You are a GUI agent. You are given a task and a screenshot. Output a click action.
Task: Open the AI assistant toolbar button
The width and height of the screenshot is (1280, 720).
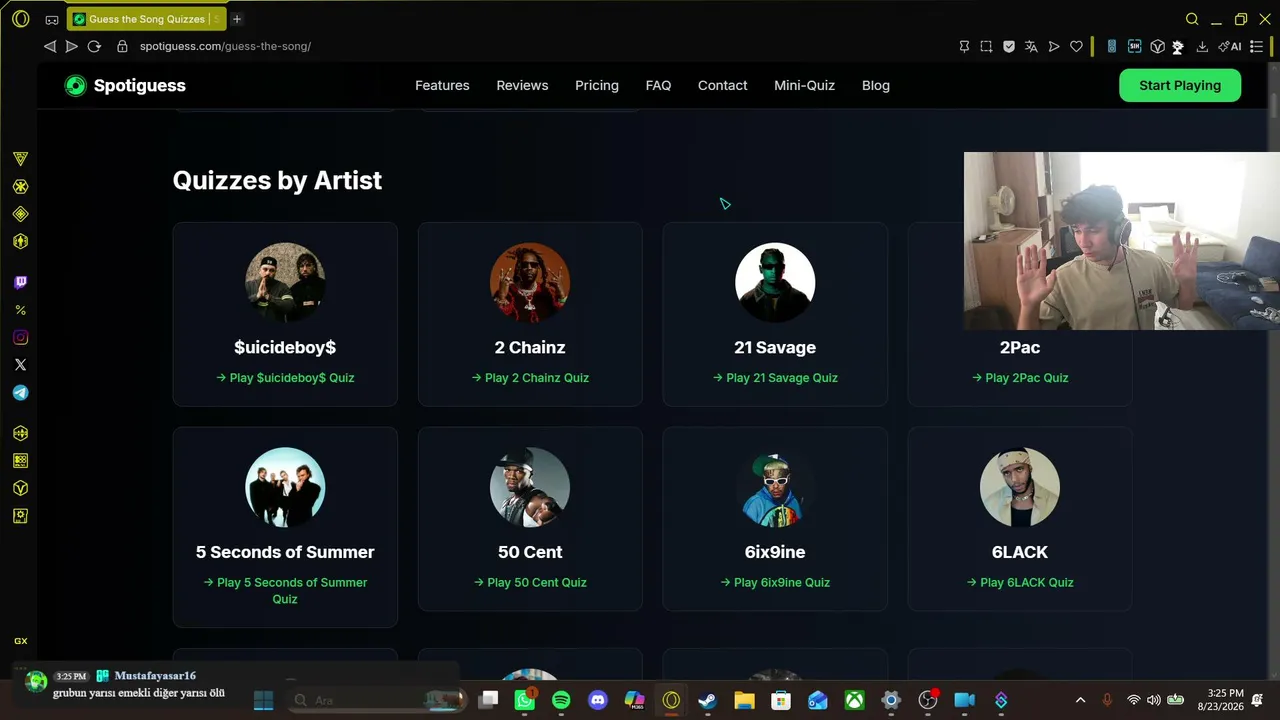click(x=1230, y=46)
